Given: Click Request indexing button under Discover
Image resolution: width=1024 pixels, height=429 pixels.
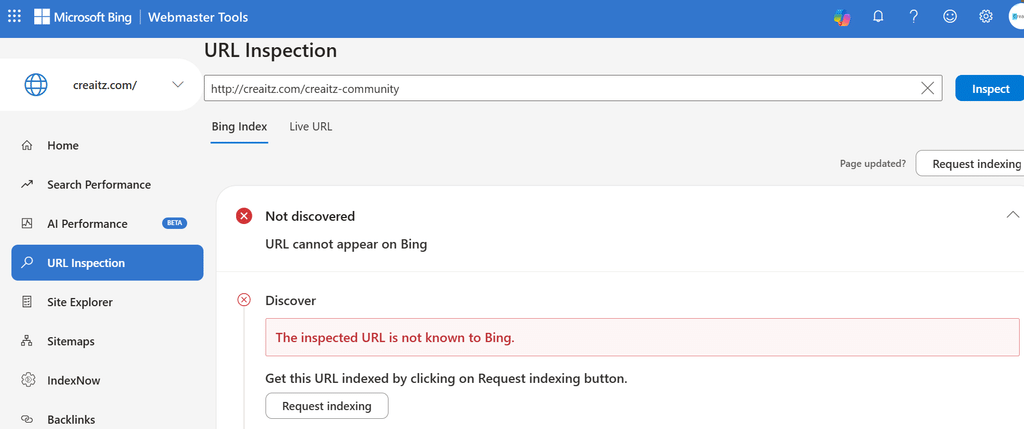Looking at the screenshot, I should point(327,406).
